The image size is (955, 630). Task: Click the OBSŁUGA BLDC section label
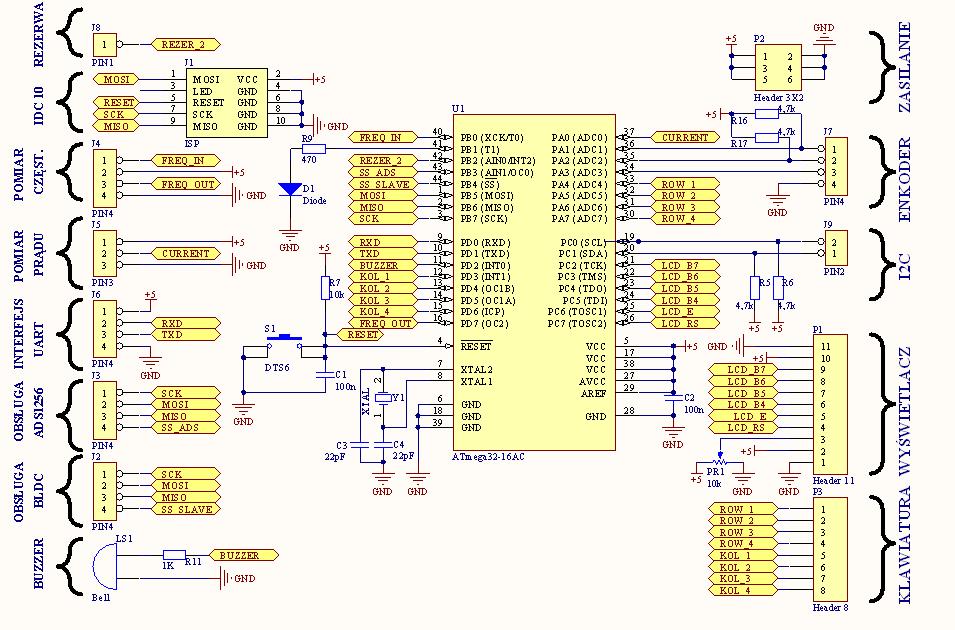click(28, 494)
